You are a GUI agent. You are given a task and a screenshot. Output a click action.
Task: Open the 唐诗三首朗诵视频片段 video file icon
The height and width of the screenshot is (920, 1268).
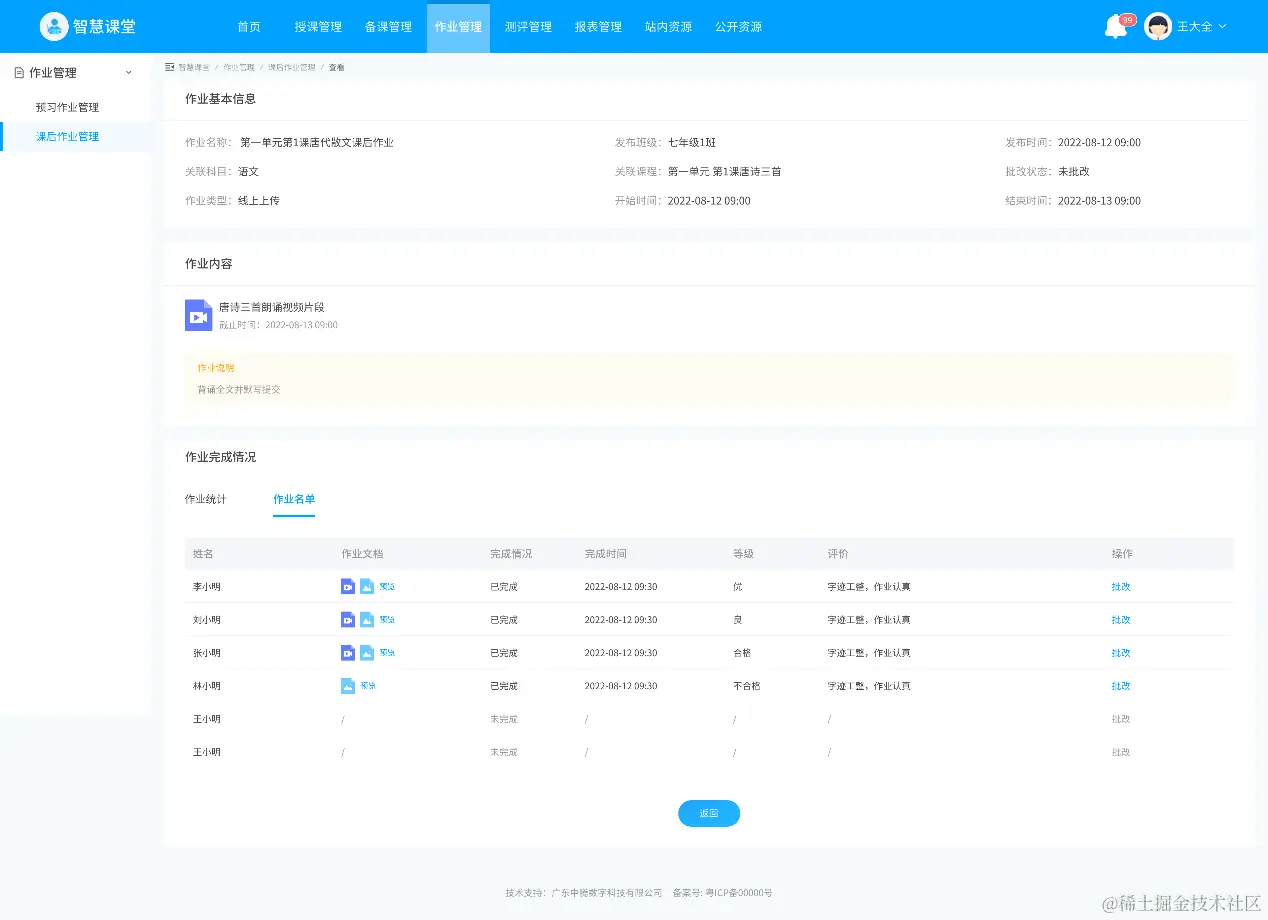point(198,315)
